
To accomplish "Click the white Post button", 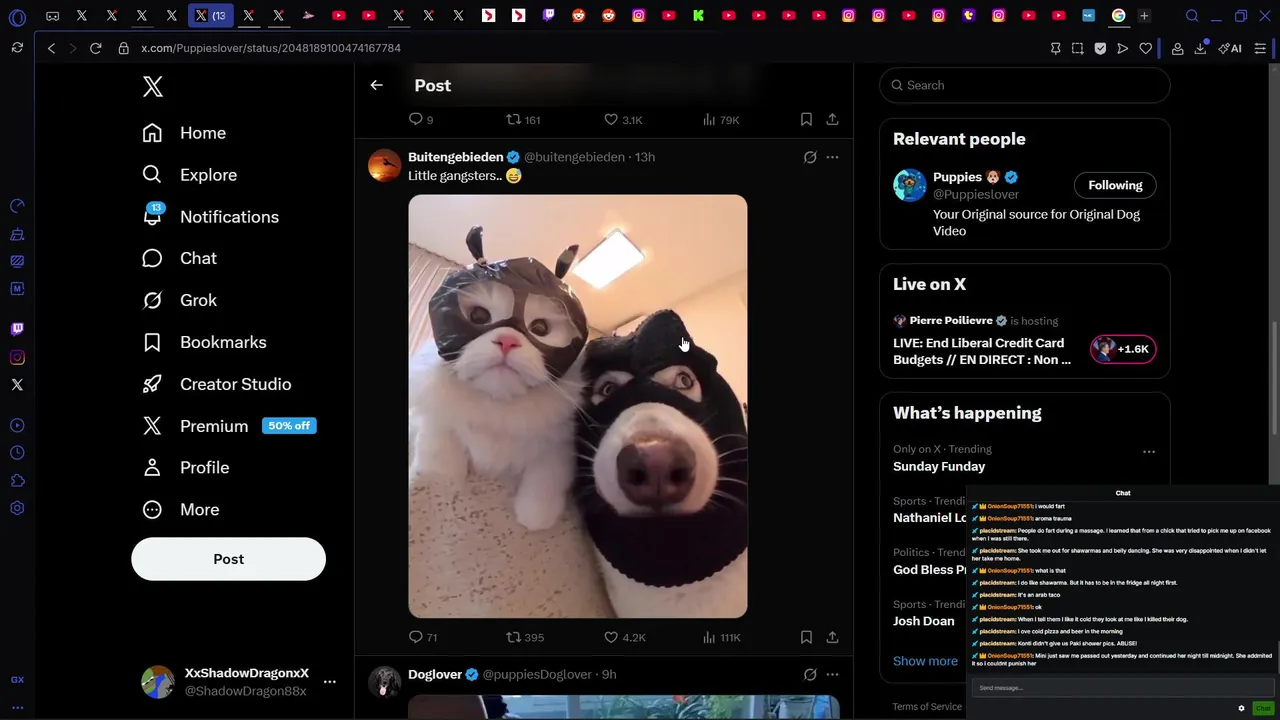I will (228, 559).
